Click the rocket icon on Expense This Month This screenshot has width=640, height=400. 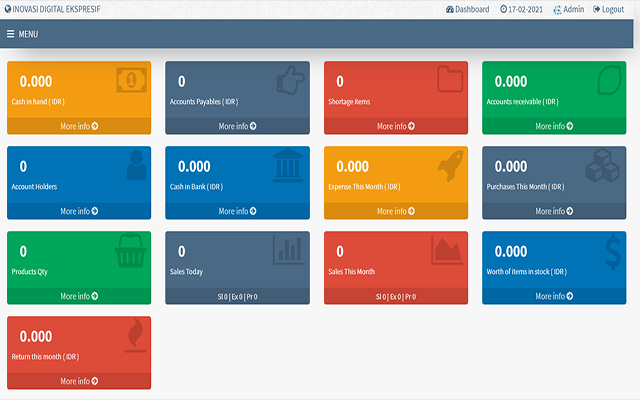450,165
